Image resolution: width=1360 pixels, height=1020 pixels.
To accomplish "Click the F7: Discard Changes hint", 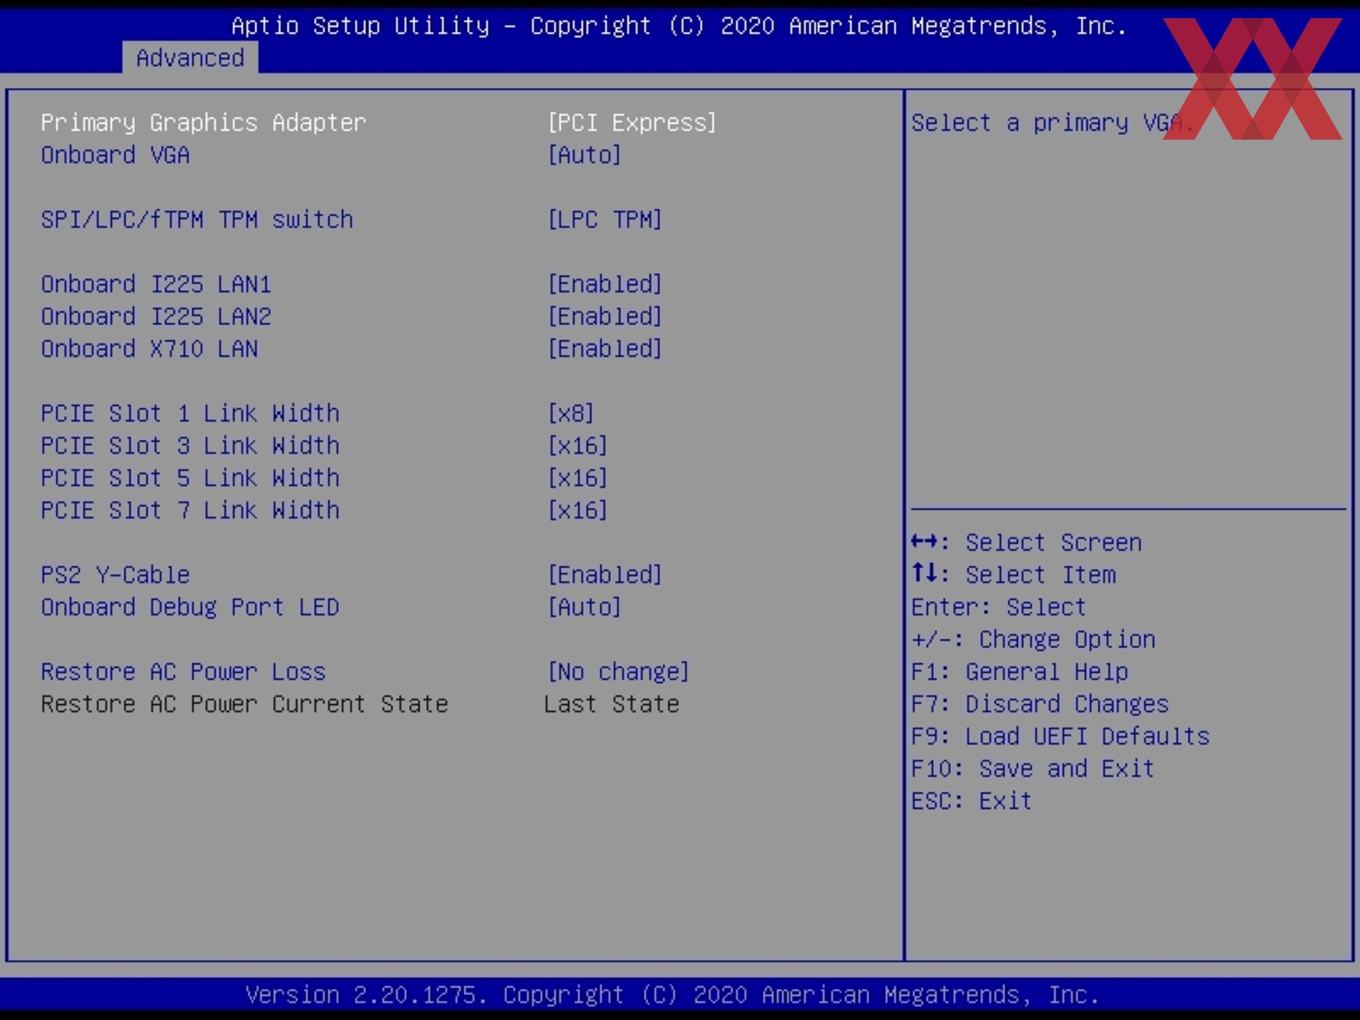I will pyautogui.click(x=1040, y=704).
